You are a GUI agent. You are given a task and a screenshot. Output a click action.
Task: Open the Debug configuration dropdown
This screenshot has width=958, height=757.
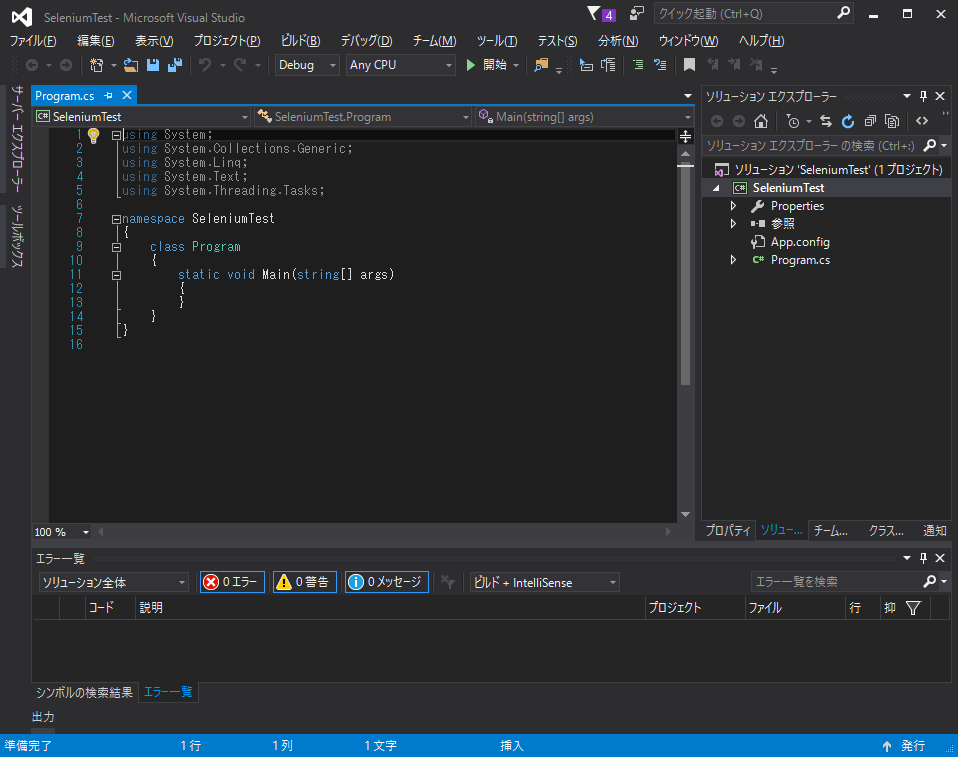click(x=307, y=65)
